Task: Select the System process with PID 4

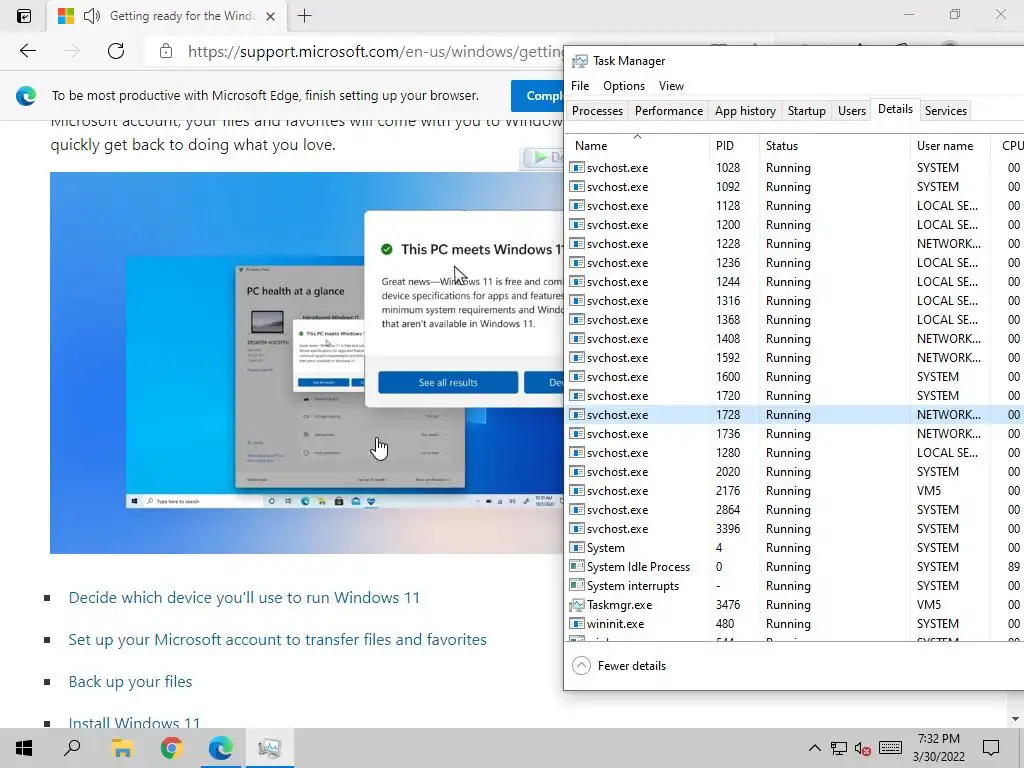Action: tap(795, 548)
